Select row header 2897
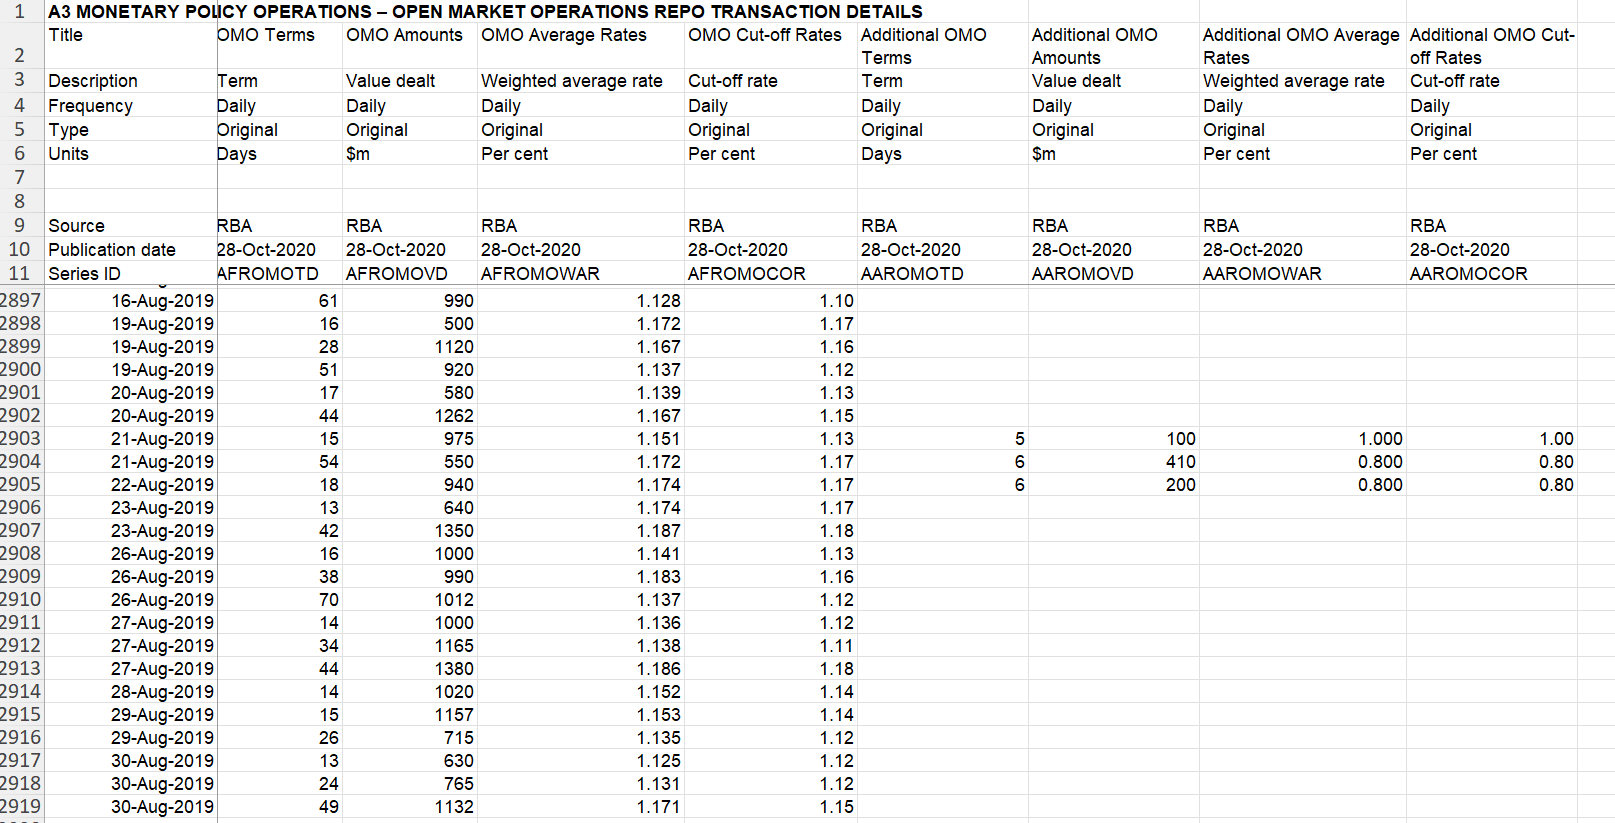 tap(21, 300)
